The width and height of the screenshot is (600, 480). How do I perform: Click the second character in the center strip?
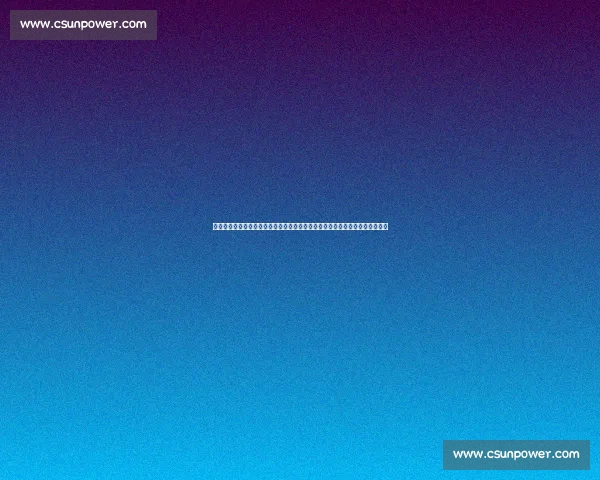click(x=220, y=226)
